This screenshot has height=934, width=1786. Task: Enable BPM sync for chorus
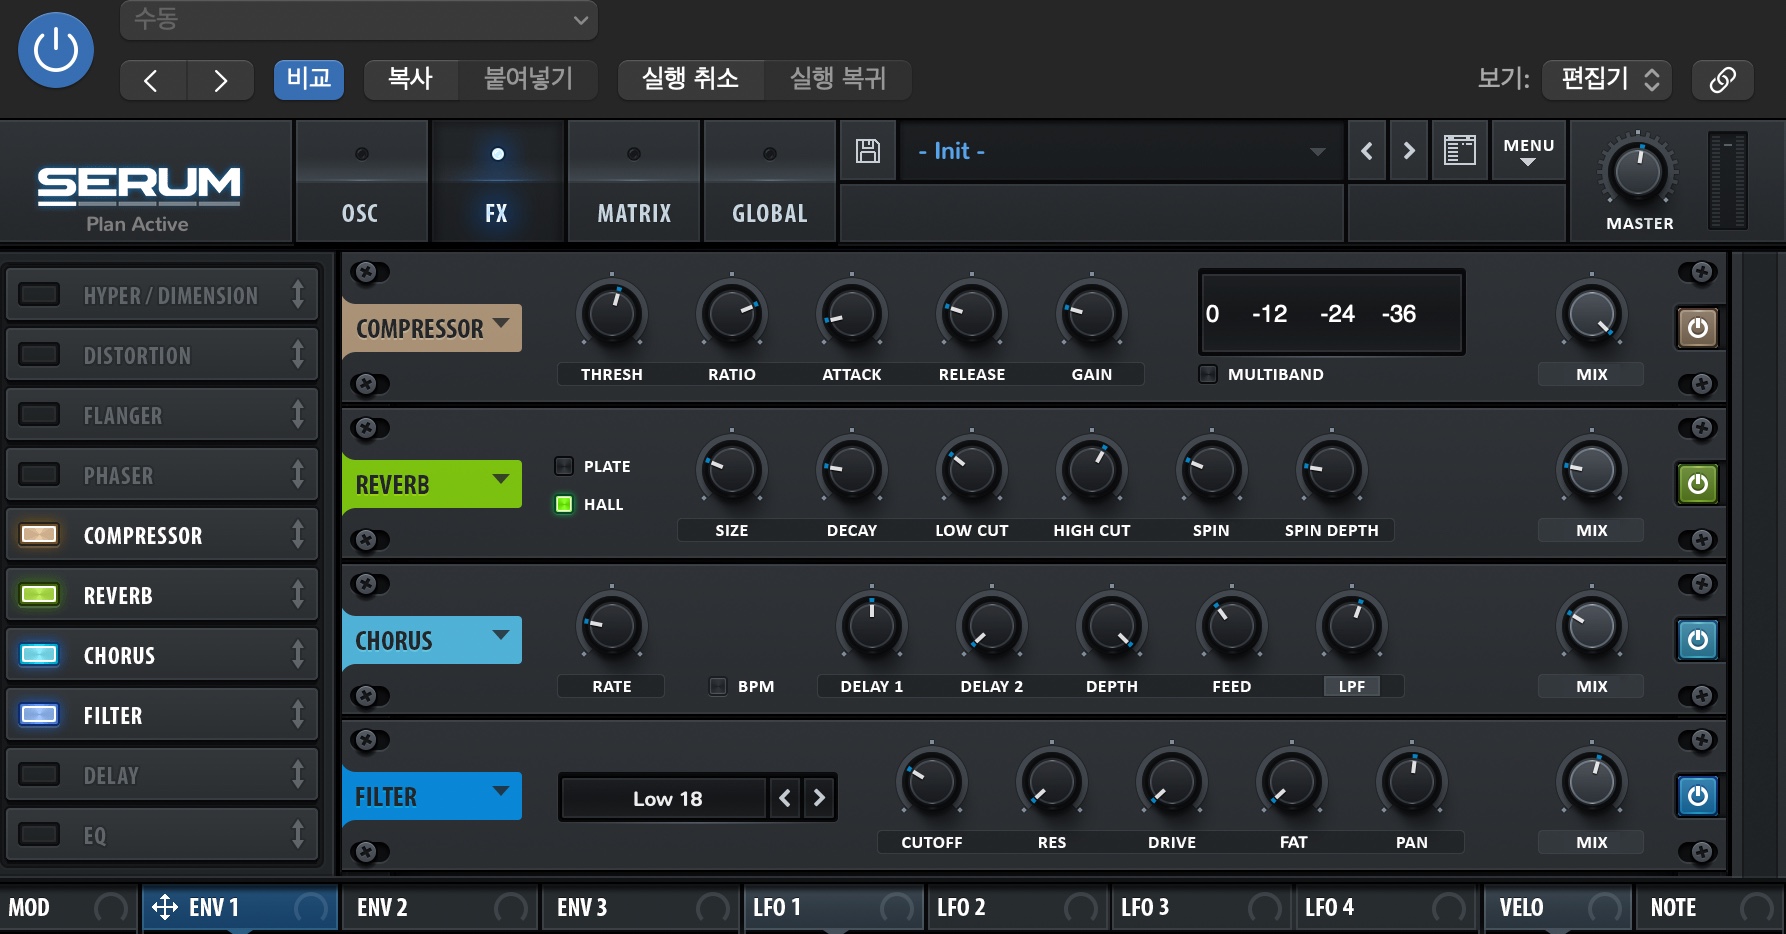coord(718,686)
